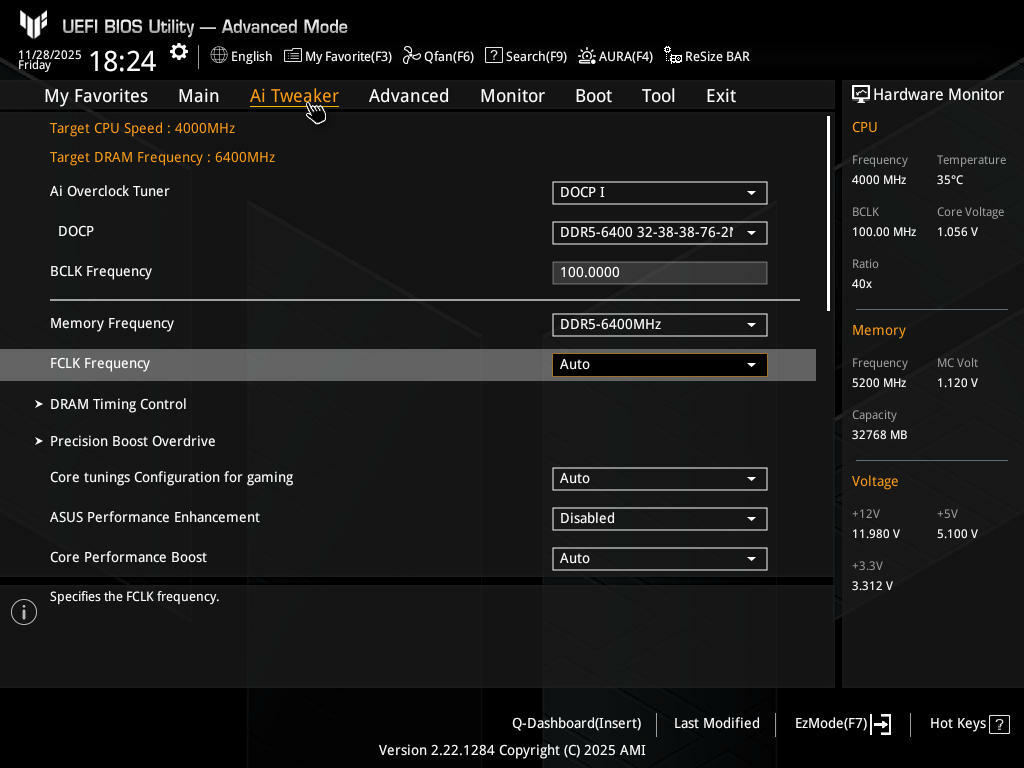Switch to the Advanced tab

[x=408, y=96]
